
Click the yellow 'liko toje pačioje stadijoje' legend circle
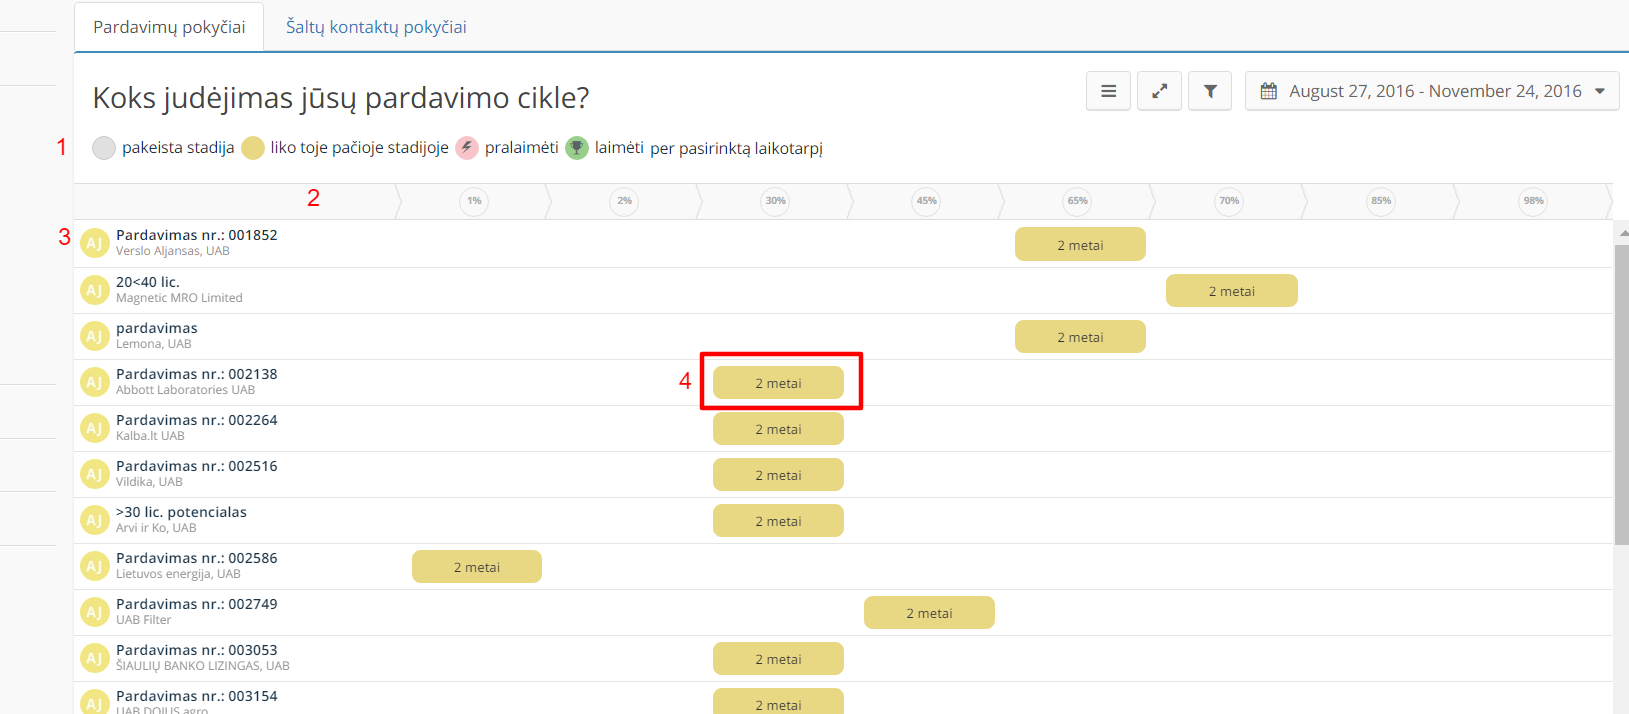[x=253, y=148]
